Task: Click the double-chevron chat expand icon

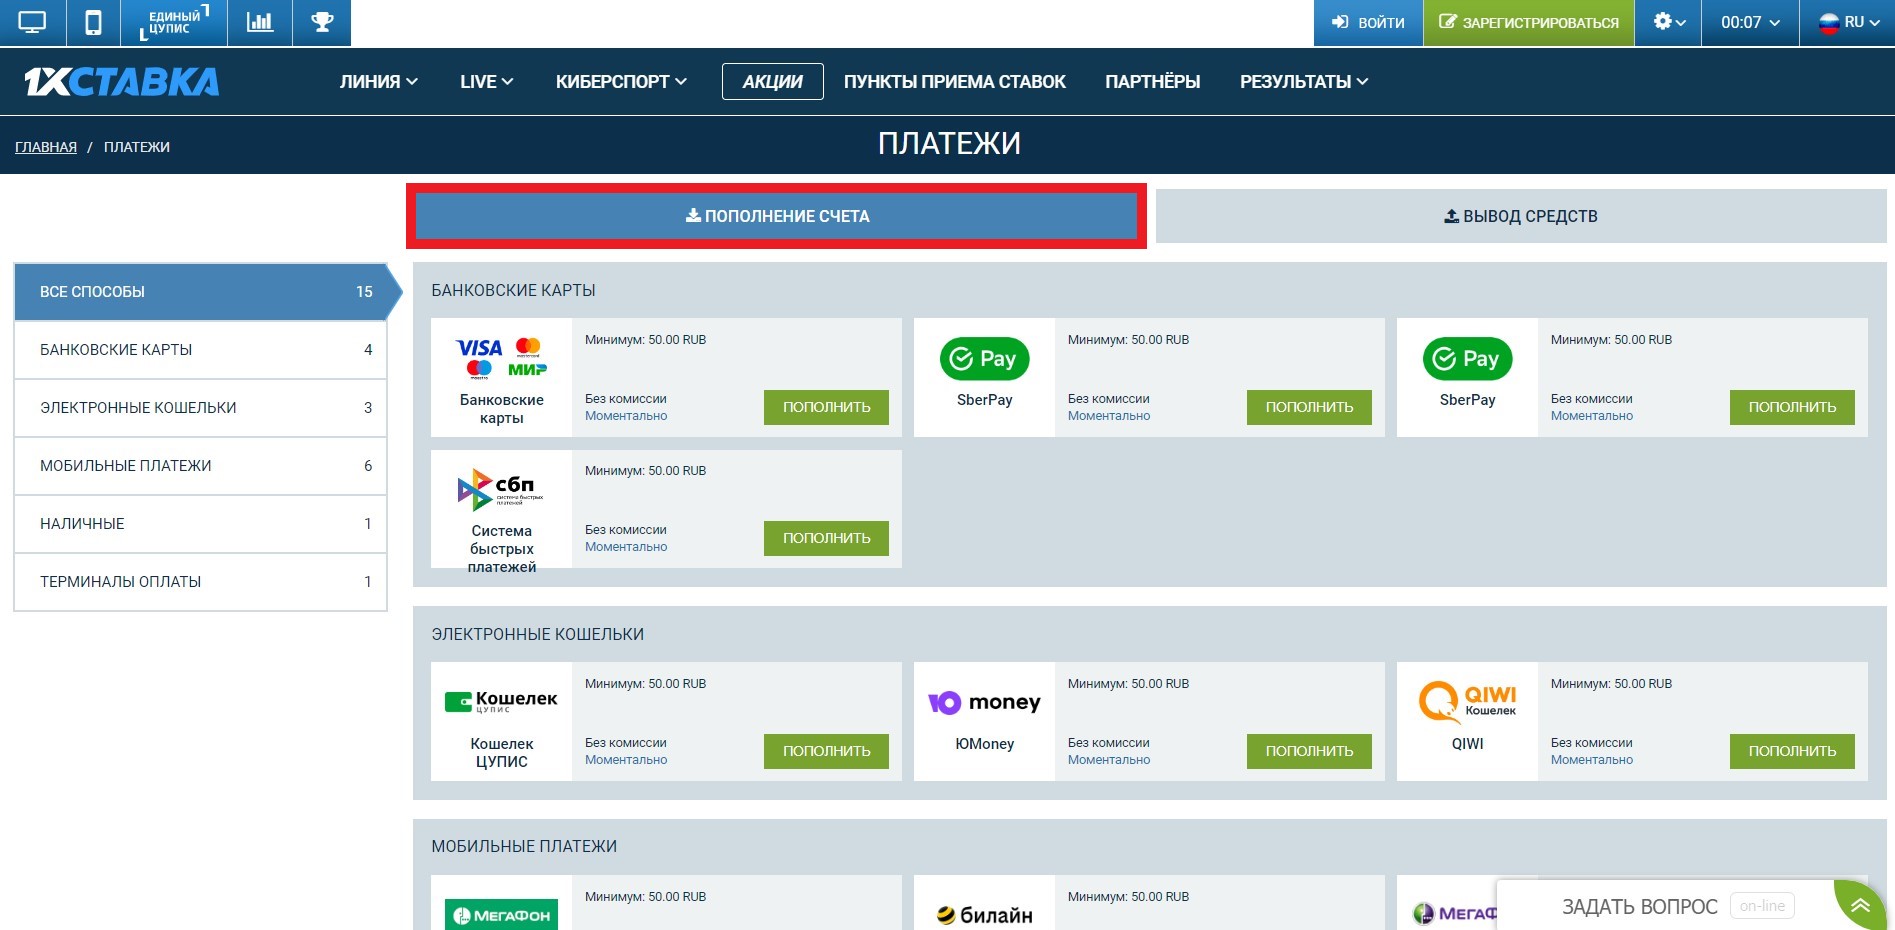Action: (1860, 906)
